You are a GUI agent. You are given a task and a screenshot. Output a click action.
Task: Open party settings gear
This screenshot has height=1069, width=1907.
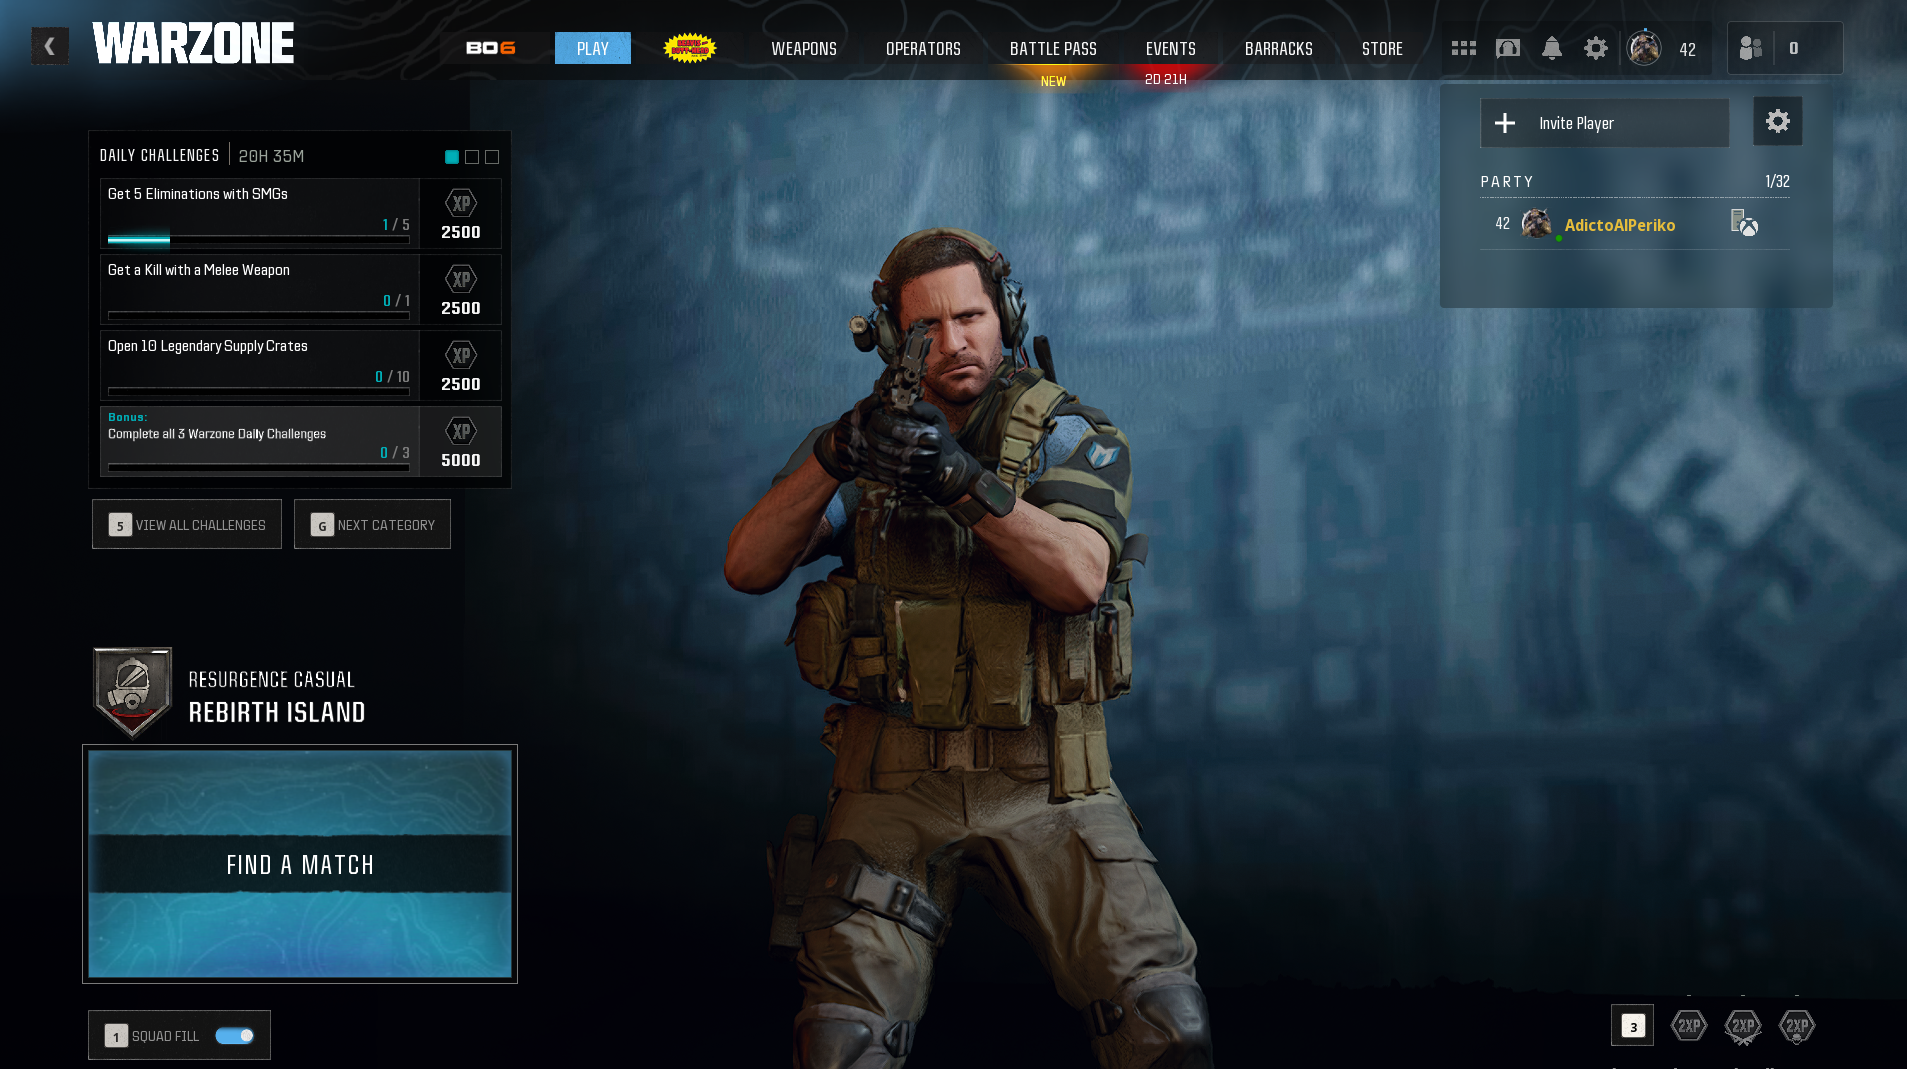pos(1778,121)
